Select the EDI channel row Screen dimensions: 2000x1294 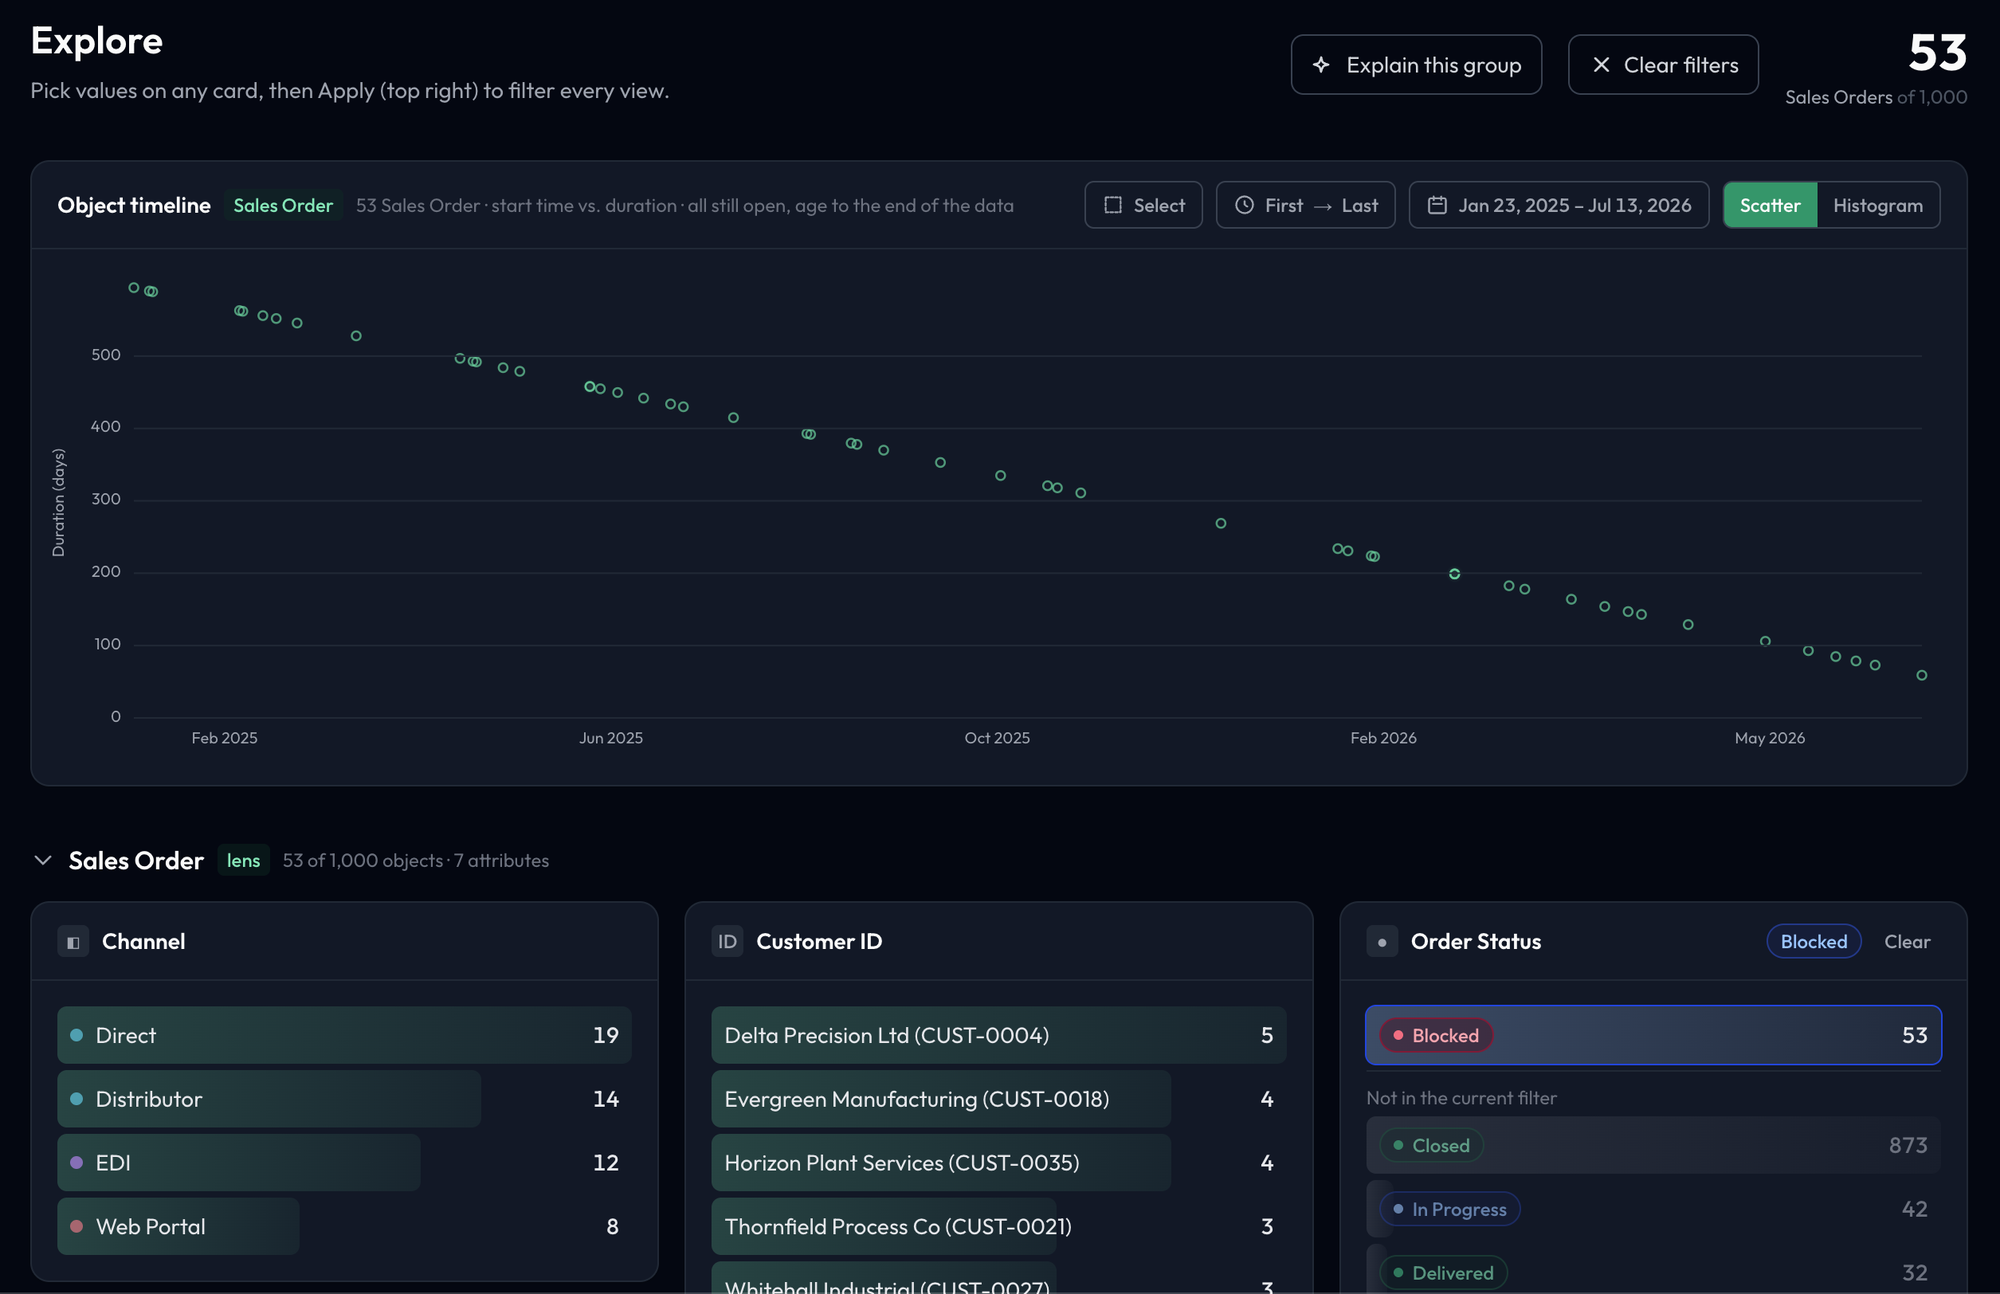coord(344,1163)
